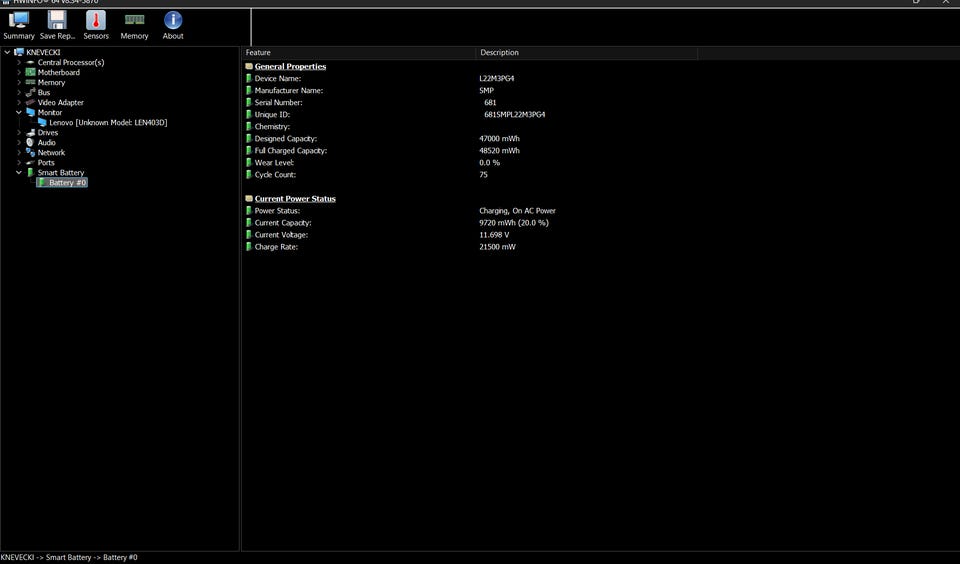Click the General Properties folder icon

pos(249,66)
